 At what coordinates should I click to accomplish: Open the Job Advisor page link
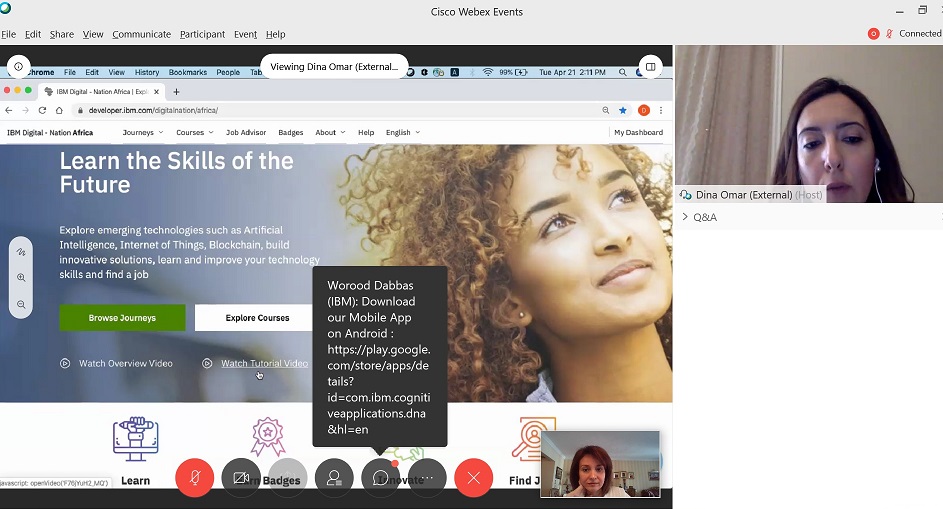tap(246, 132)
